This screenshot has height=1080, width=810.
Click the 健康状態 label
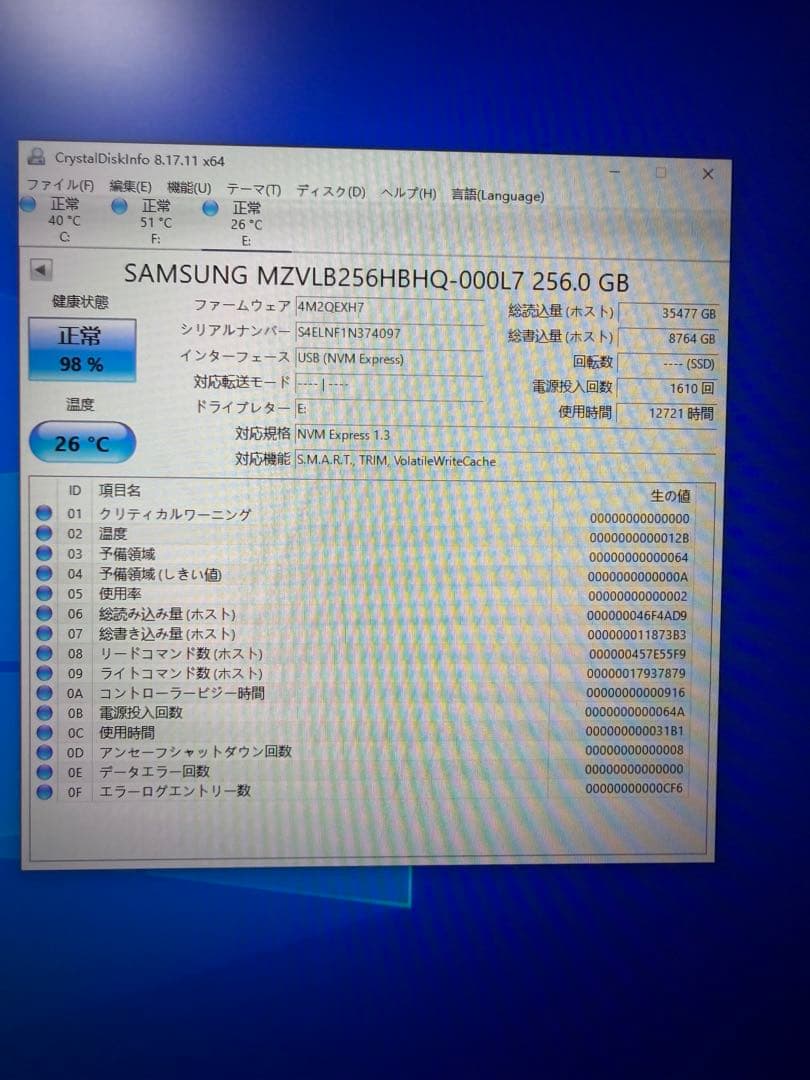(81, 302)
